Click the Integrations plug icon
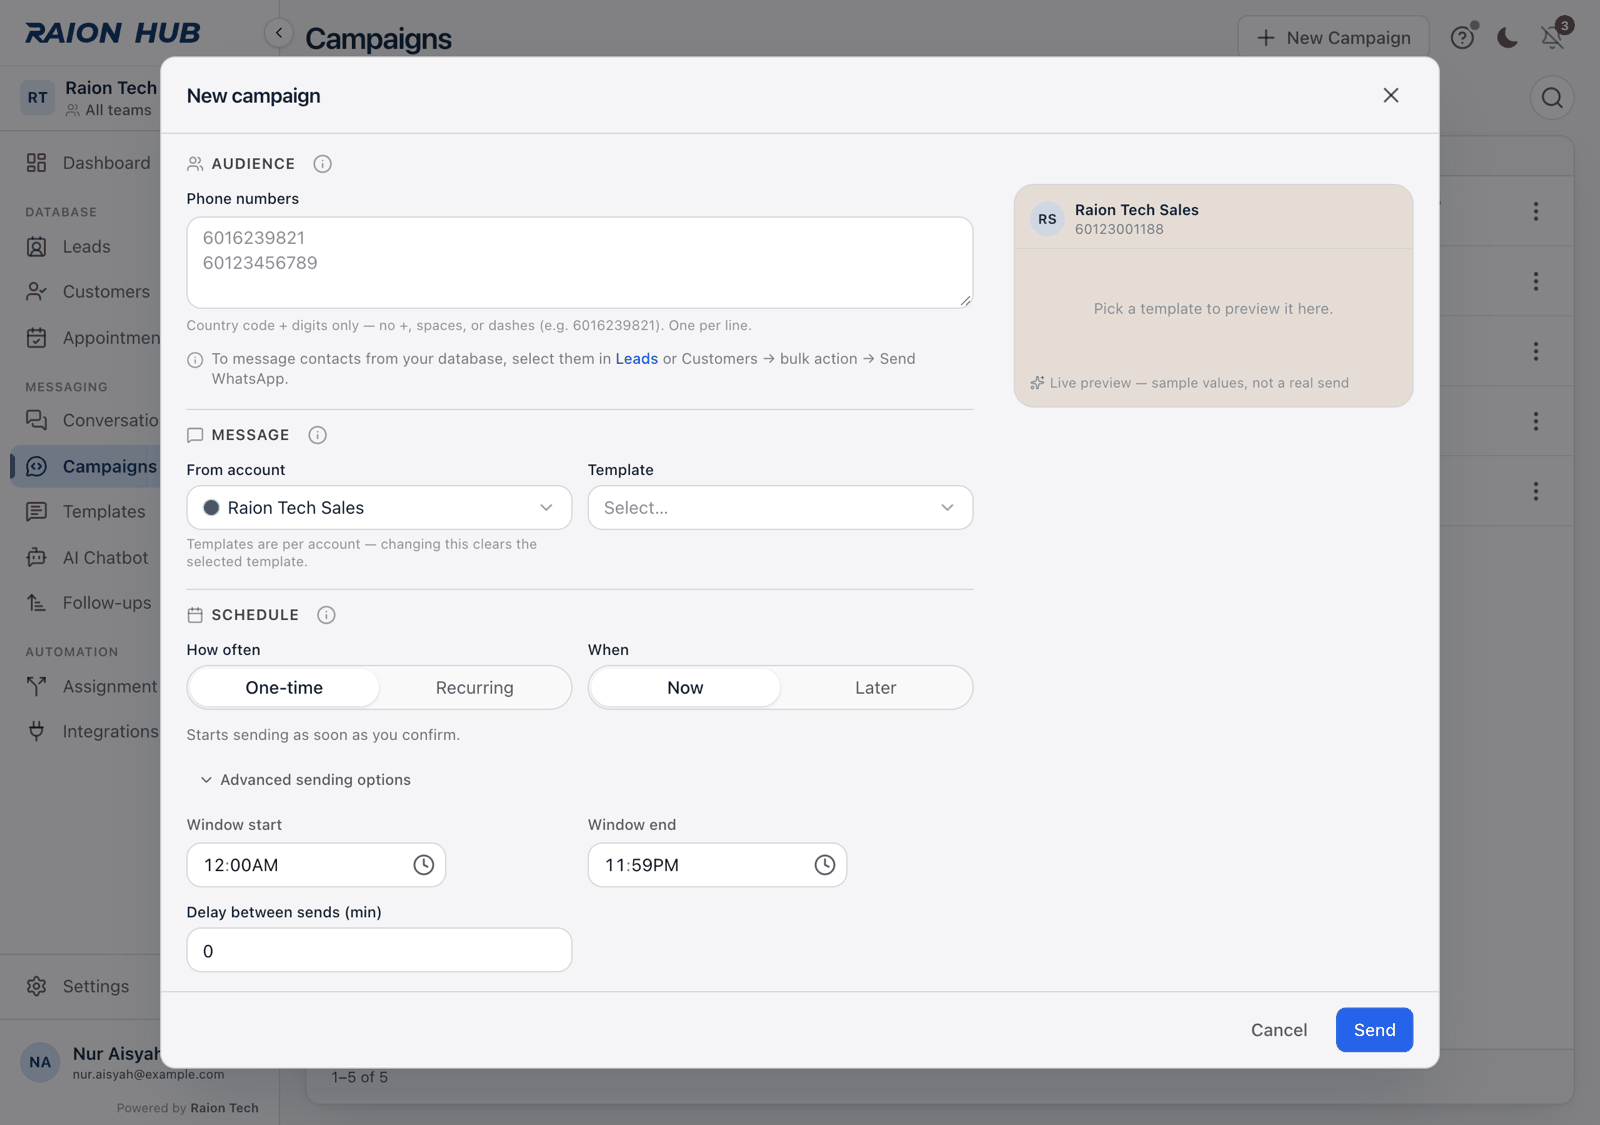 (x=37, y=731)
